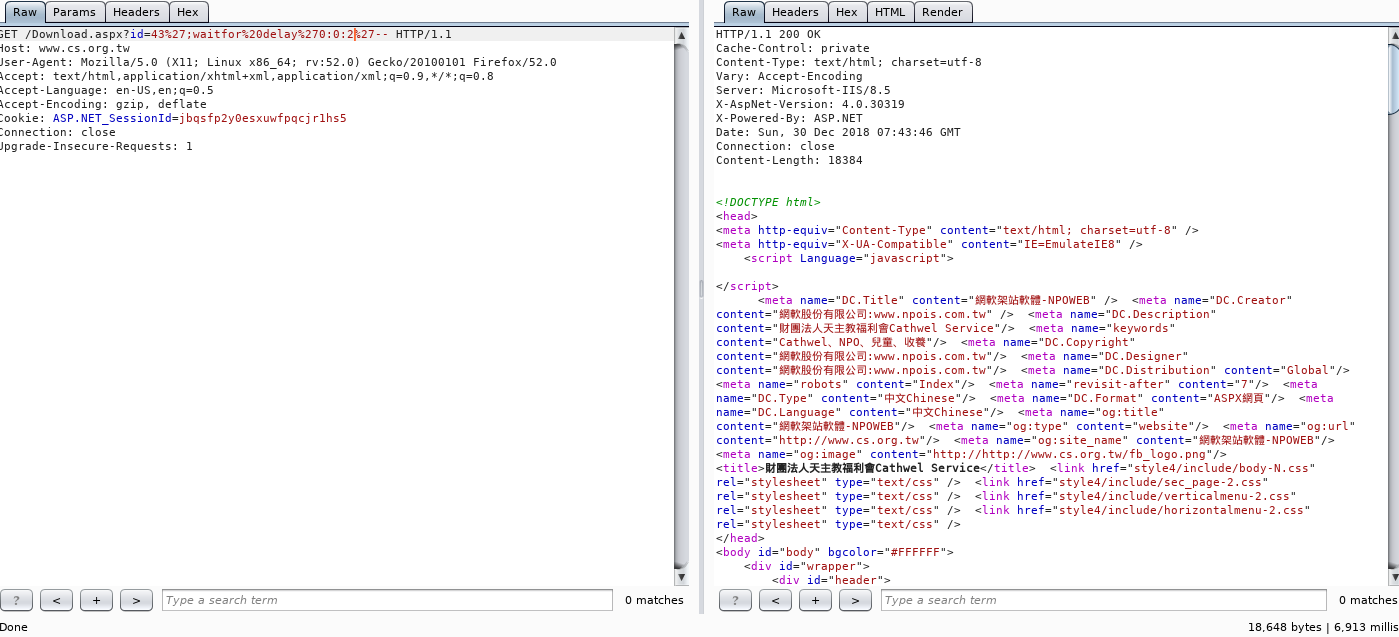
Task: Open response search help (?) button
Action: 735,600
